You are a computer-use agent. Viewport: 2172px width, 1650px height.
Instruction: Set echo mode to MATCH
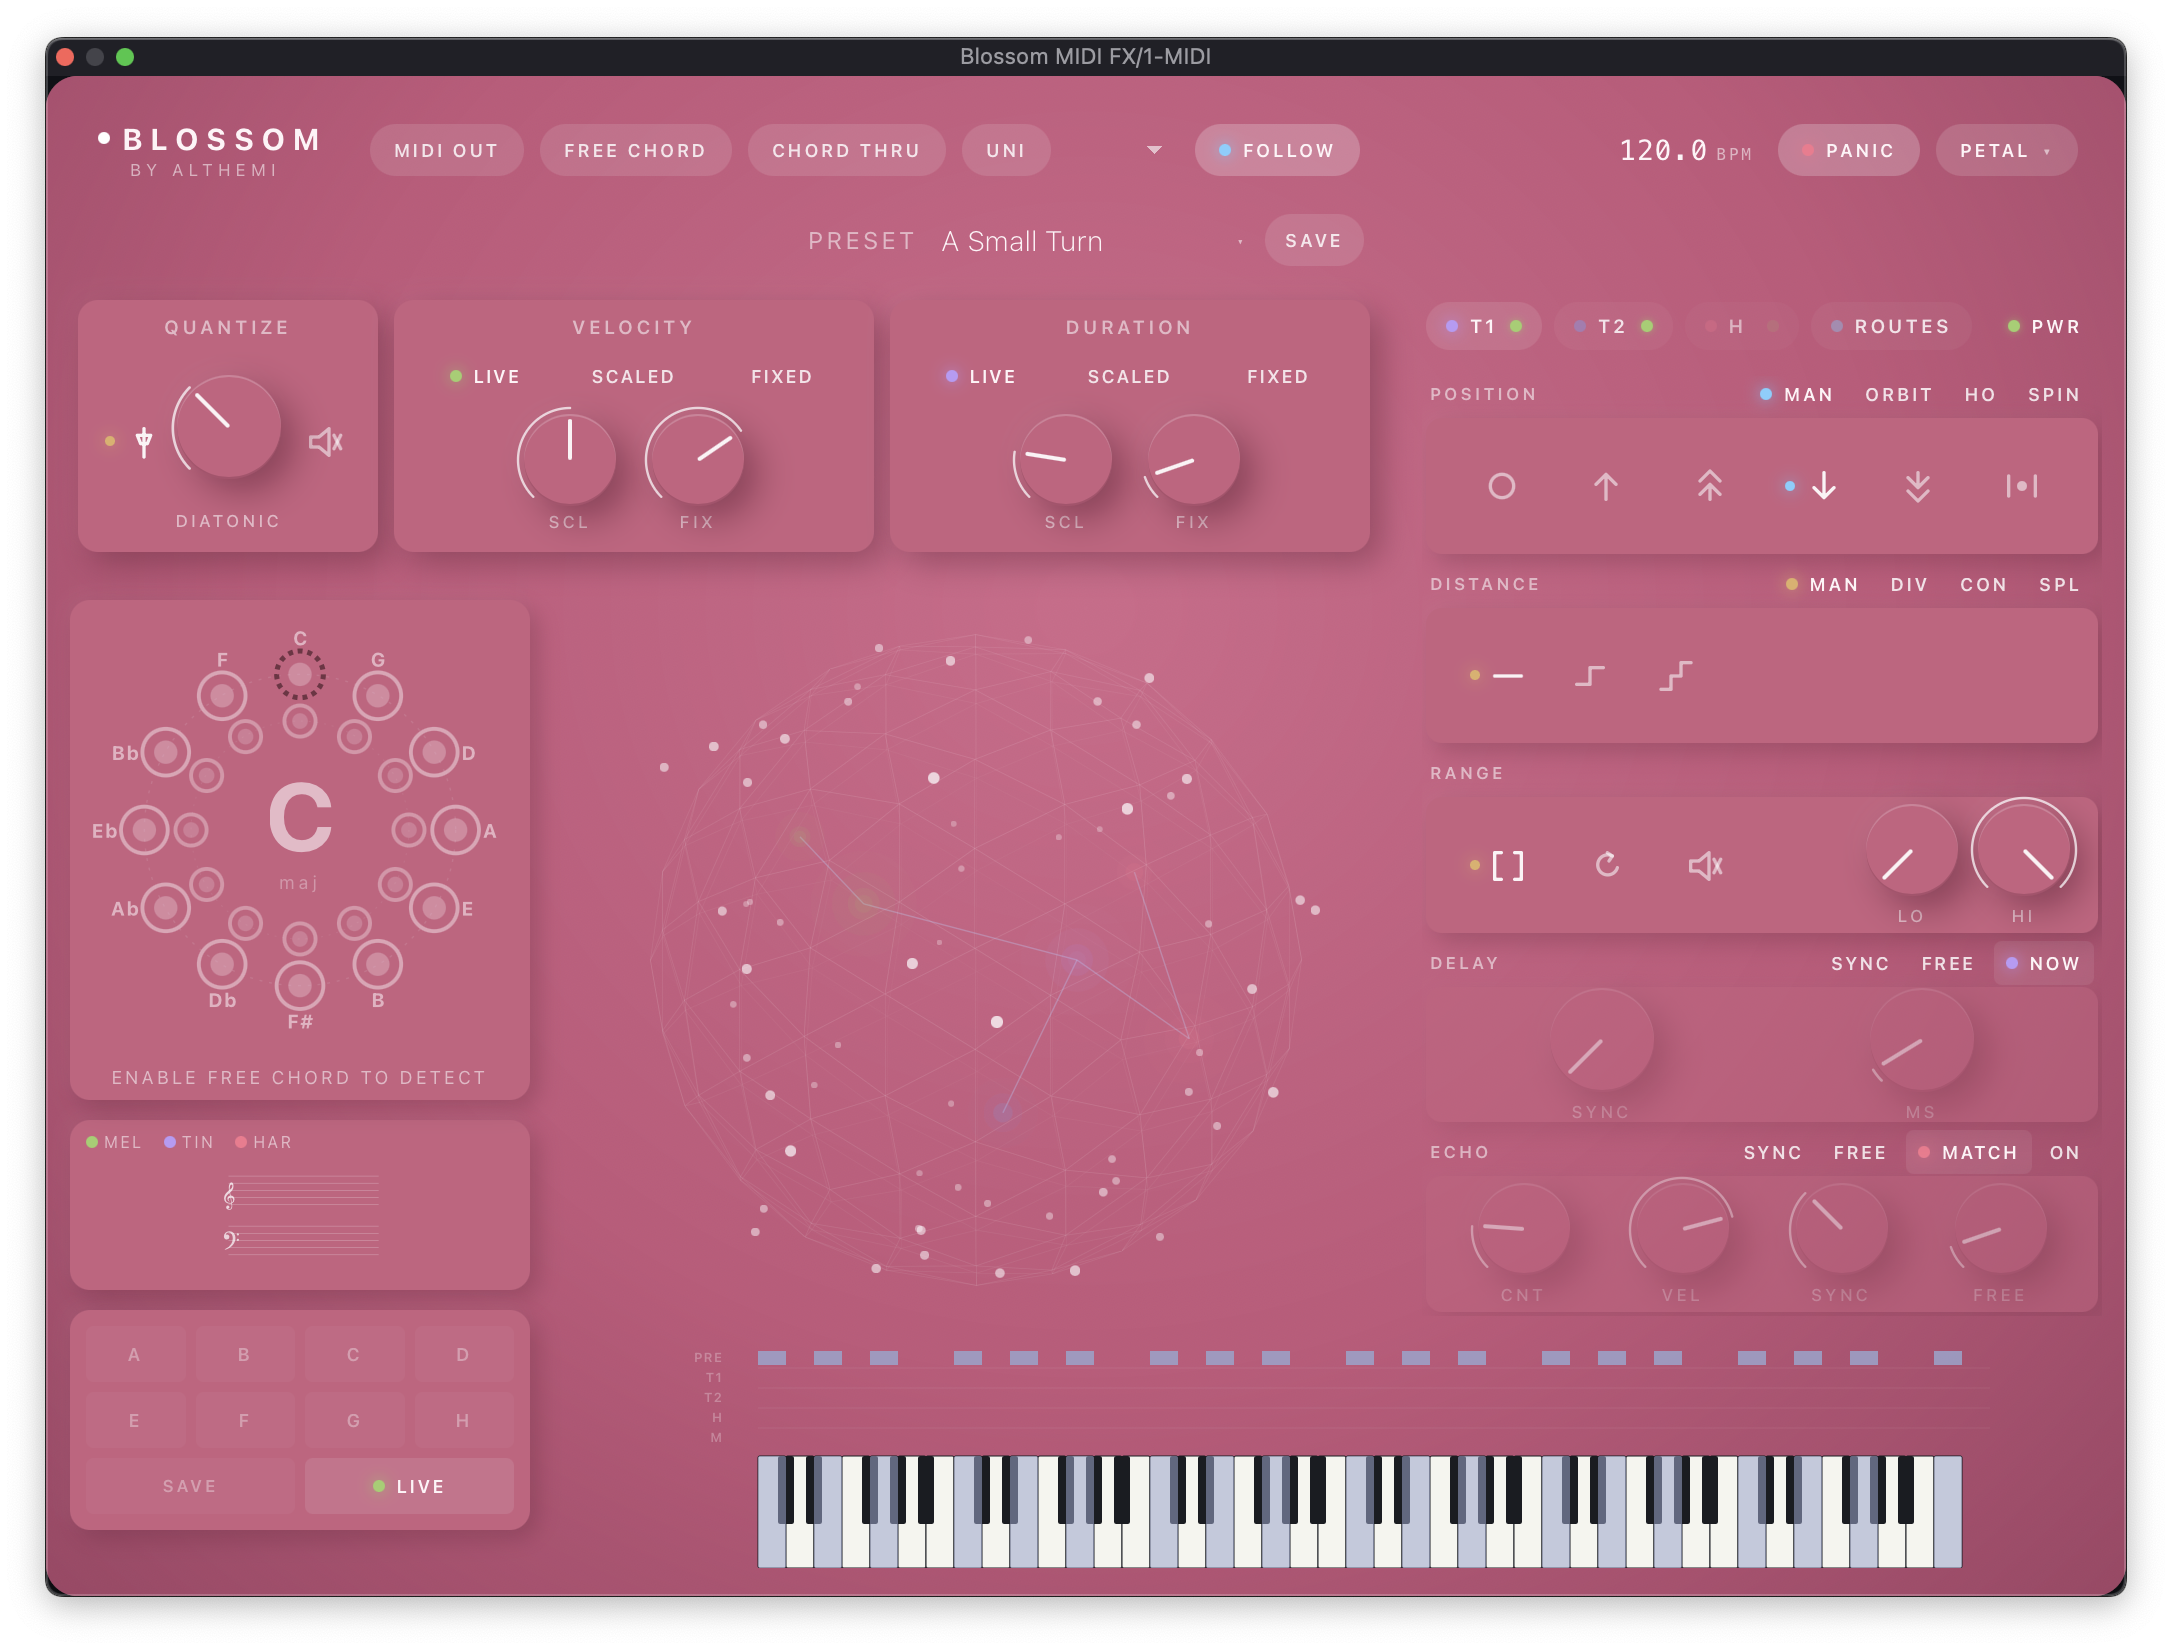[1969, 1153]
